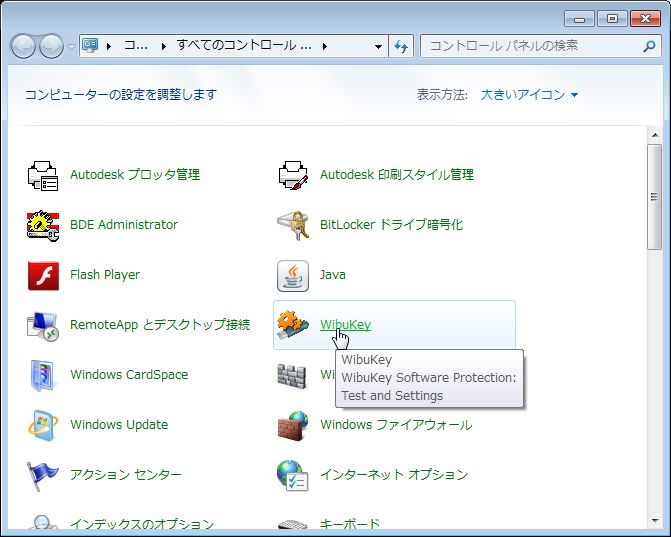Open the Flash Player link
671x537 pixels.
[105, 275]
